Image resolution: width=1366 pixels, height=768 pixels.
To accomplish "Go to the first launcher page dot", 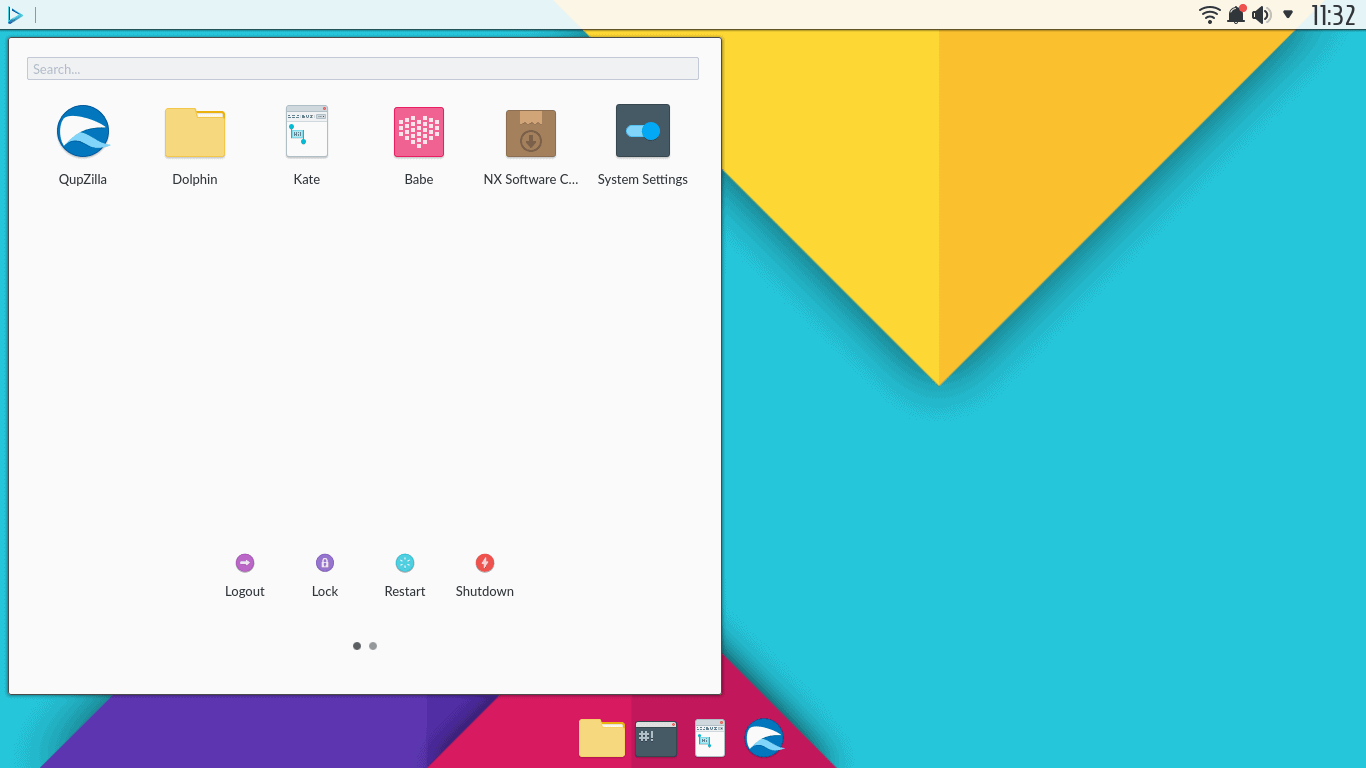I will (x=357, y=646).
